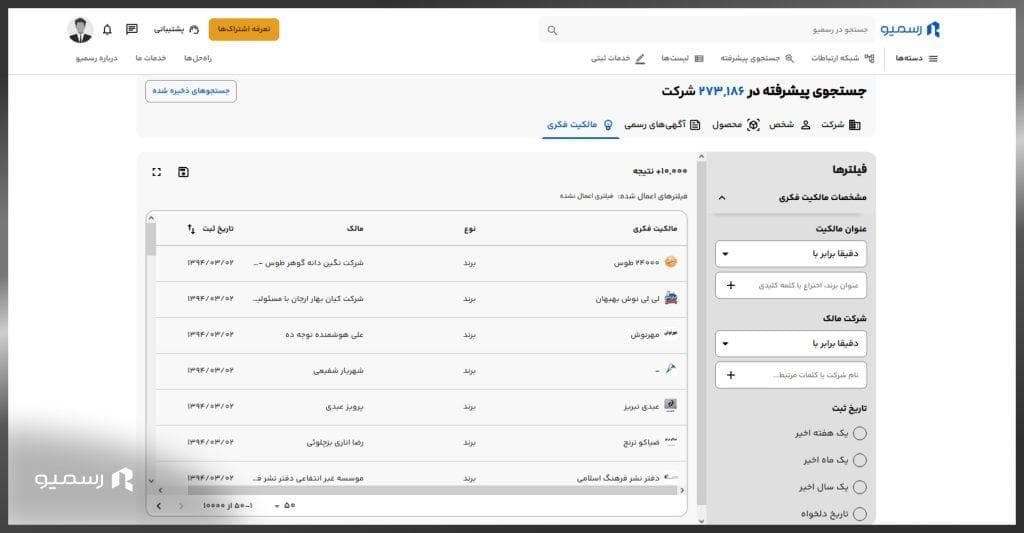Switch to the شرکت tab

coord(840,125)
